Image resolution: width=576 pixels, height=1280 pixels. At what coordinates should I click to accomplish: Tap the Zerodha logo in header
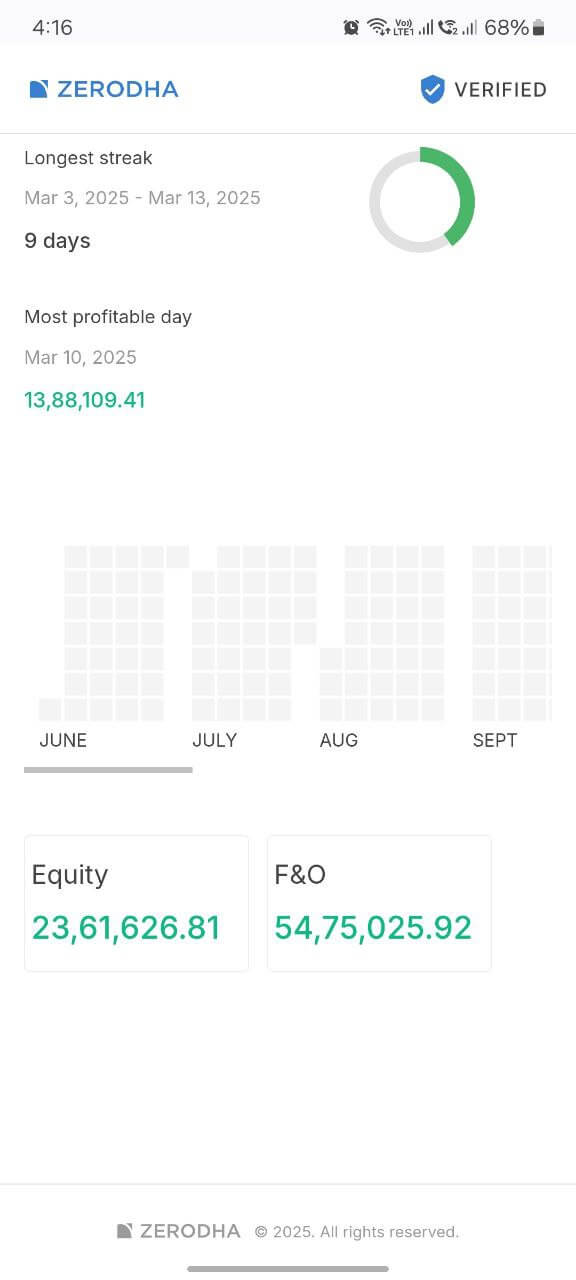click(x=104, y=89)
